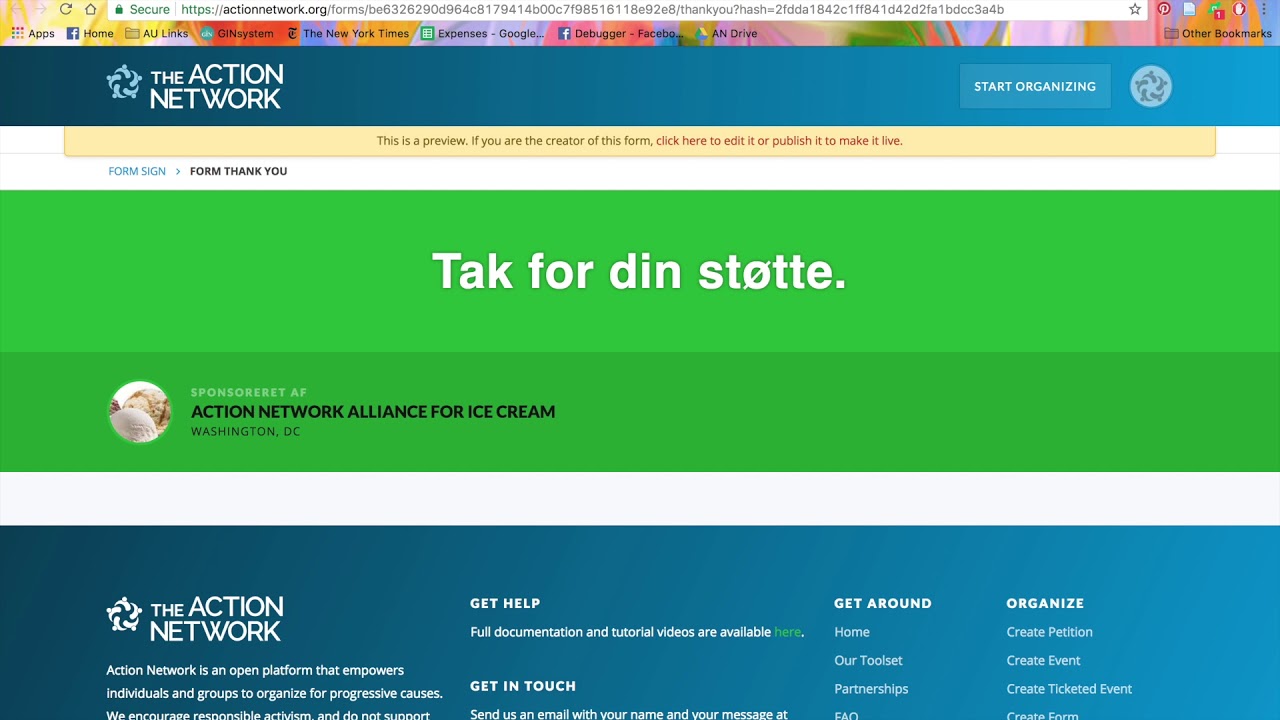This screenshot has width=1280, height=720.
Task: Click the ice cream sponsor thumbnail
Action: 140,412
